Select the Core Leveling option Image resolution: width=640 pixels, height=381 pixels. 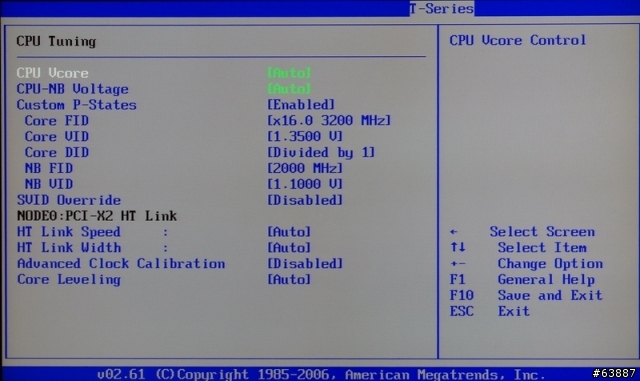pyautogui.click(x=69, y=280)
